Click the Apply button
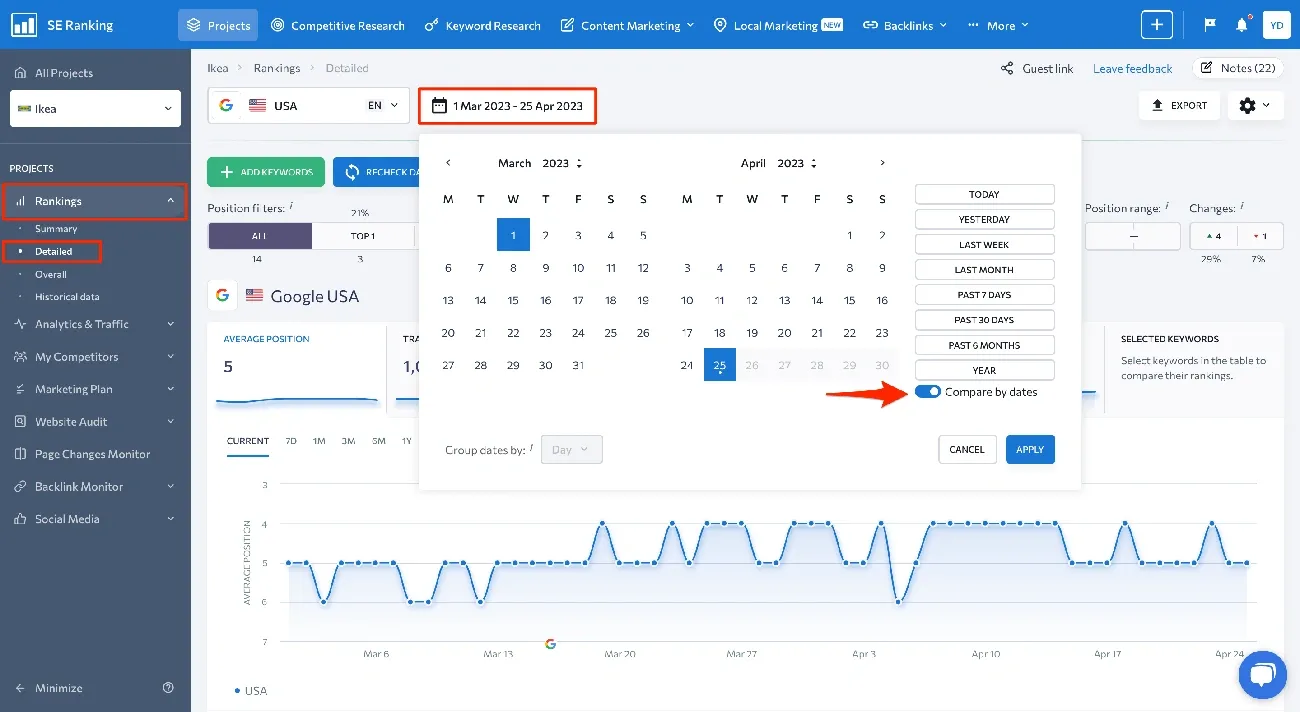The image size is (1300, 712). 1029,450
